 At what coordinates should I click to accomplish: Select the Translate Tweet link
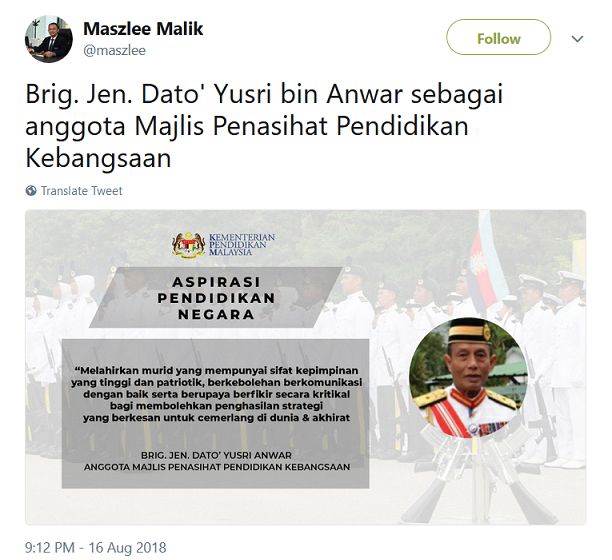click(x=82, y=190)
